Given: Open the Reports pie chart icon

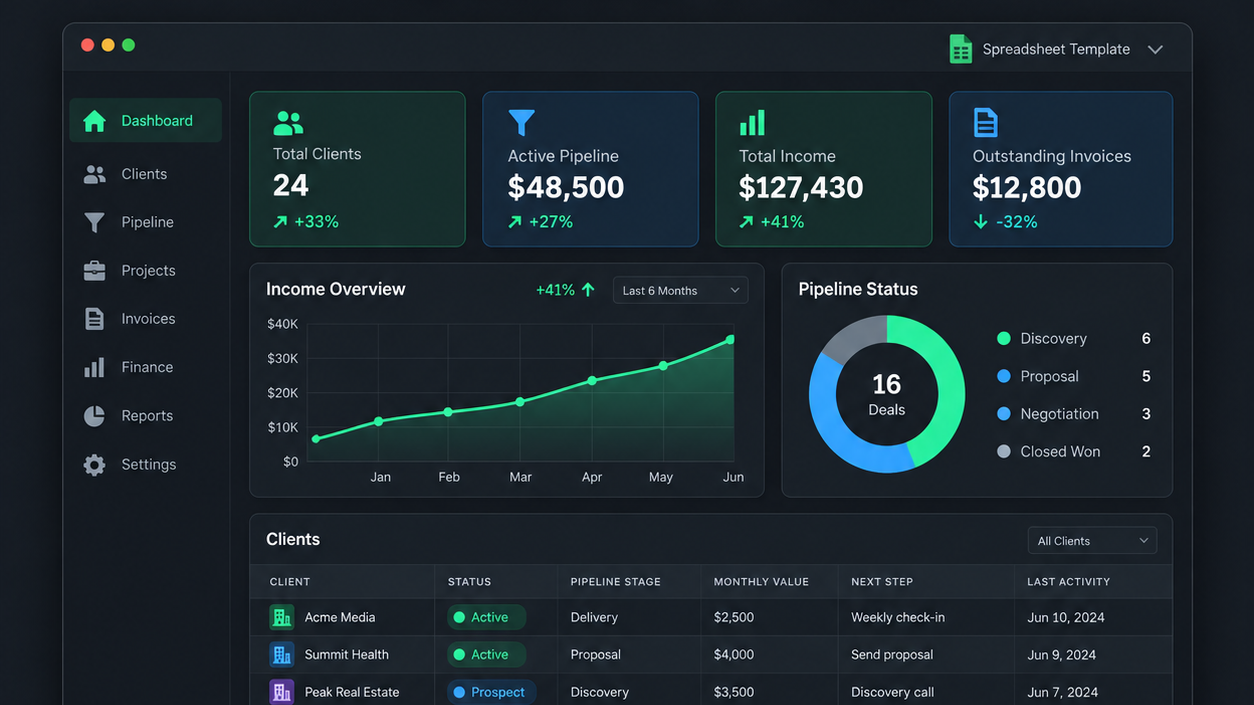Looking at the screenshot, I should [x=94, y=416].
